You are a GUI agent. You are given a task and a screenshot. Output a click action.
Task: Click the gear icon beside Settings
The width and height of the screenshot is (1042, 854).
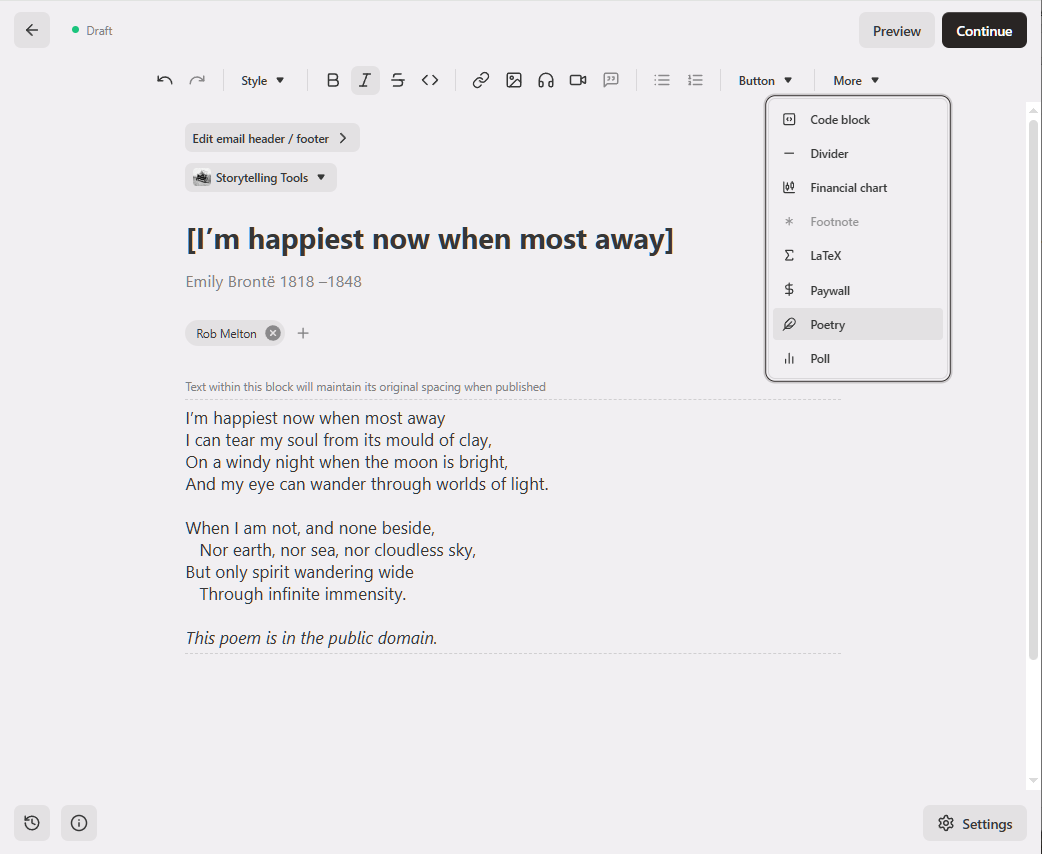point(946,823)
